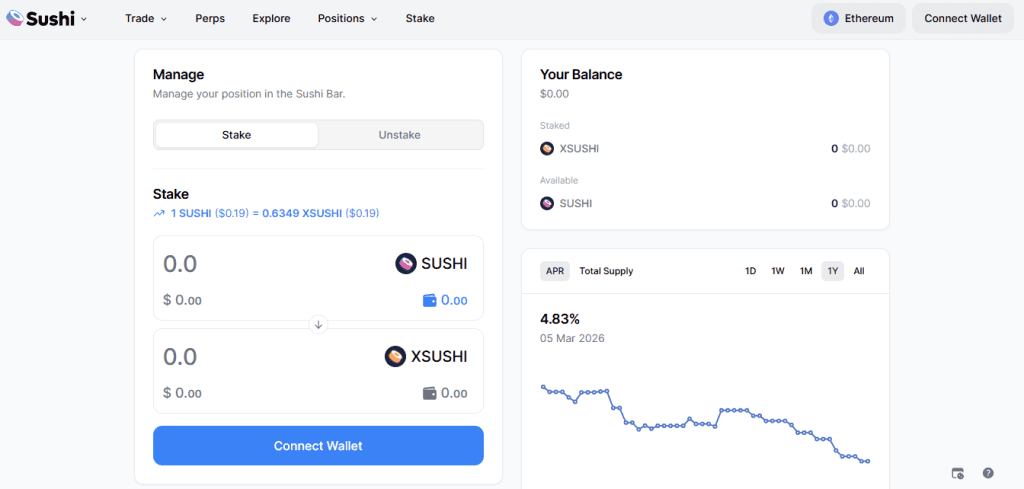Click the down arrow between token fields

(x=319, y=324)
